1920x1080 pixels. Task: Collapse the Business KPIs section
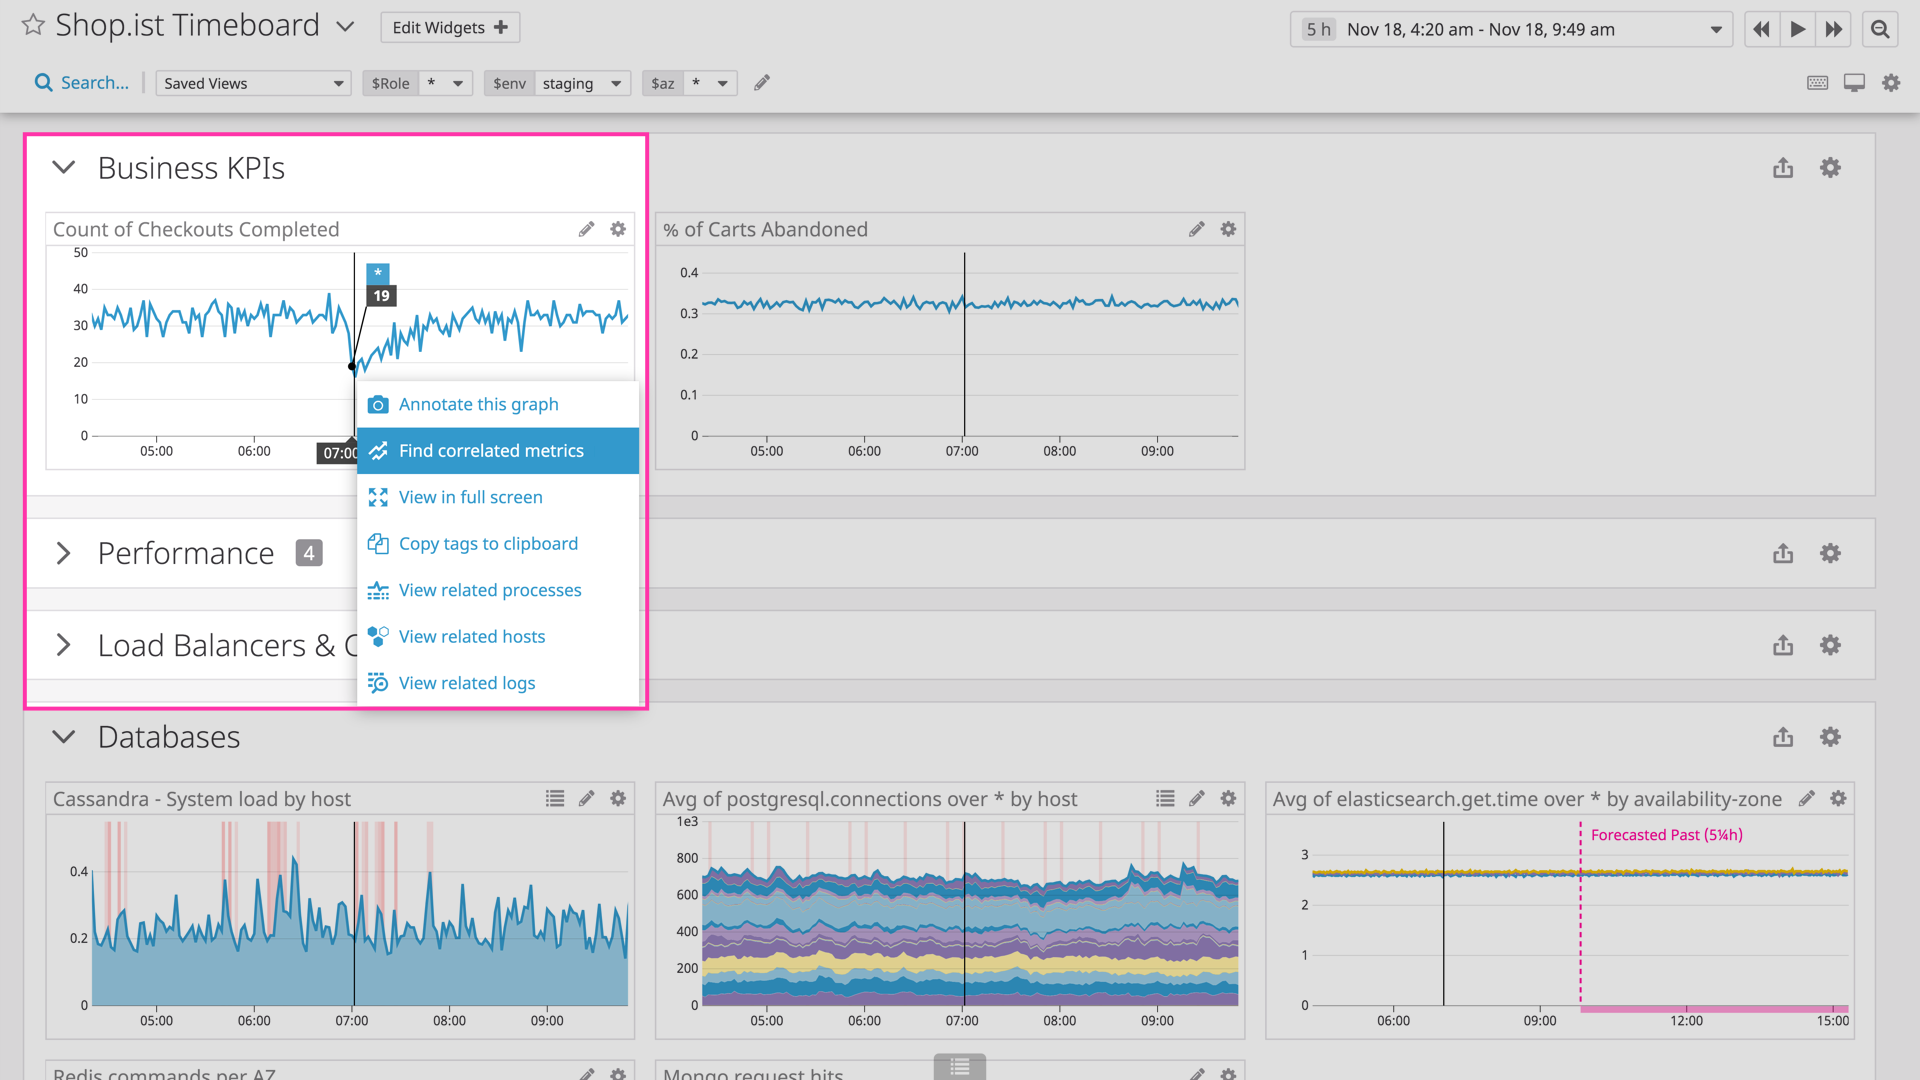pyautogui.click(x=64, y=168)
